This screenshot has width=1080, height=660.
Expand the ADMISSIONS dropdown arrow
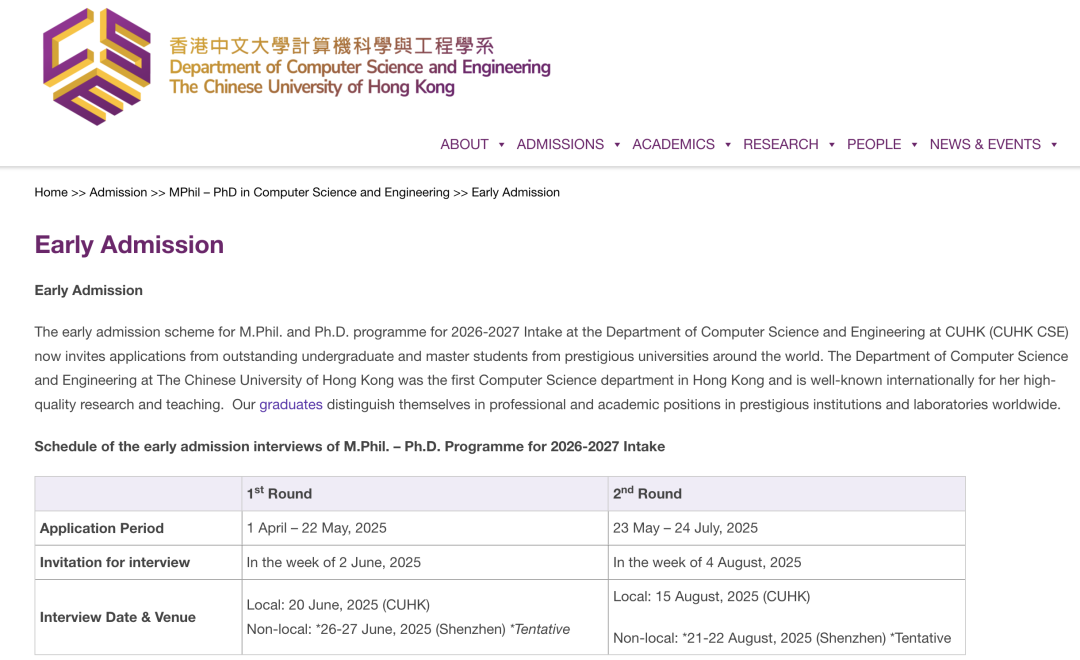pos(617,145)
